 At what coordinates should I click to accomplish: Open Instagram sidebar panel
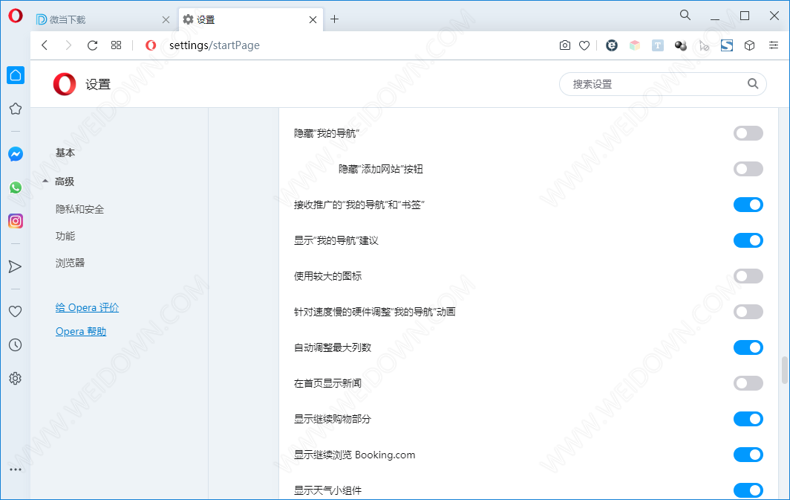pyautogui.click(x=15, y=221)
